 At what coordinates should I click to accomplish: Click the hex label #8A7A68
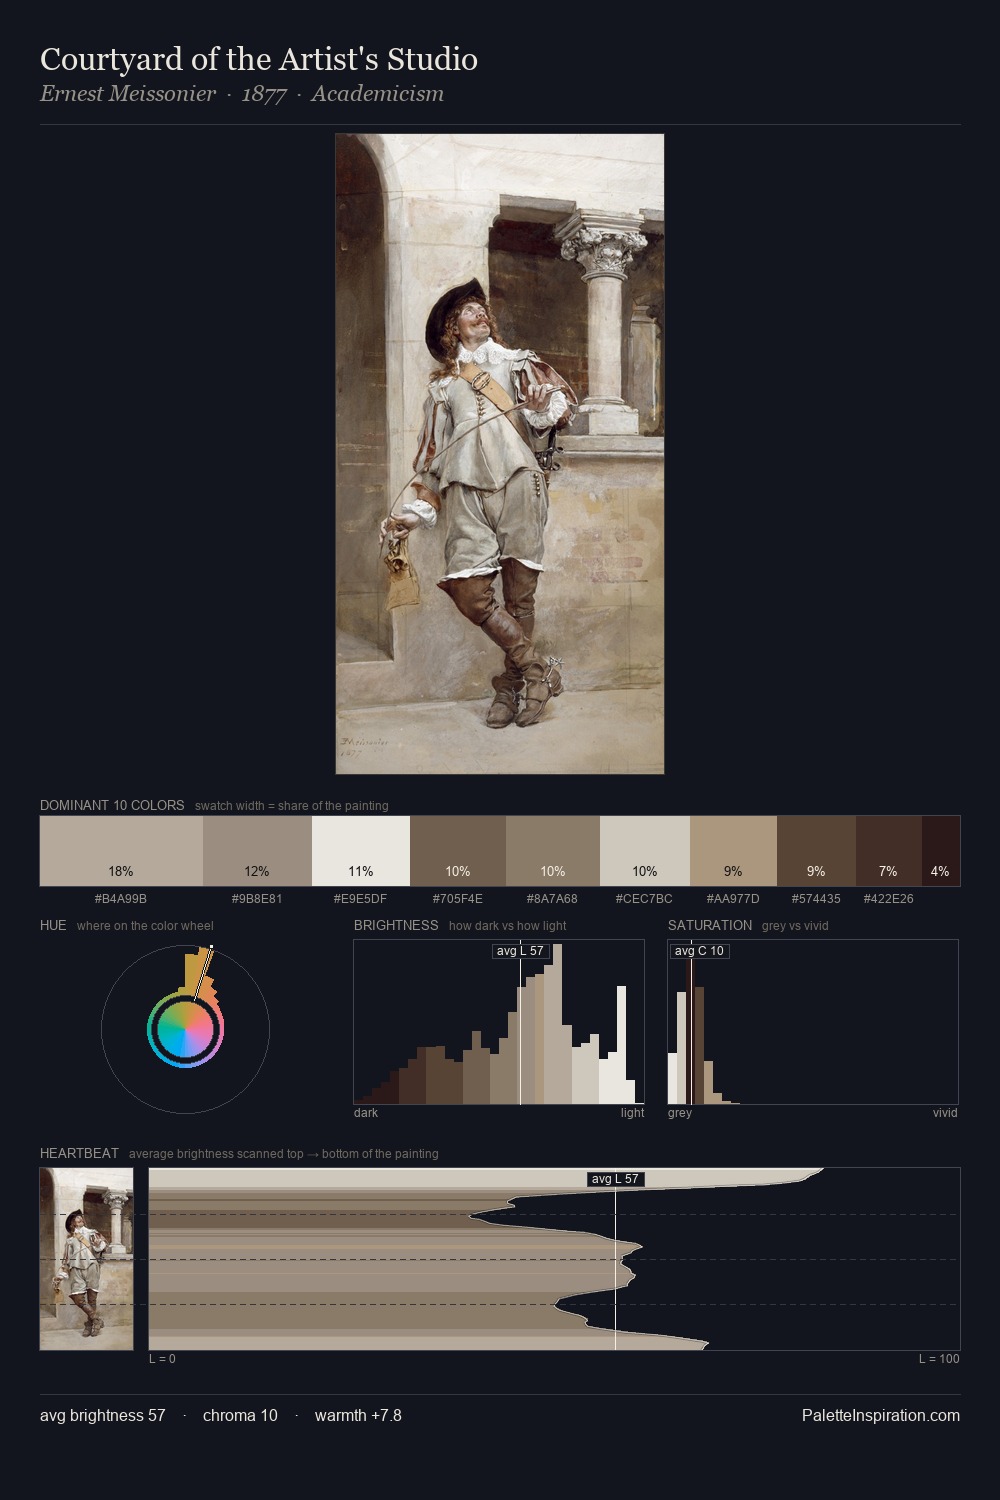(x=553, y=899)
